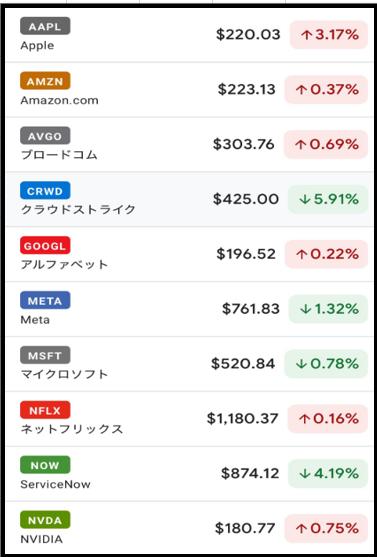Click the red GOOGL ticker badge
This screenshot has width=377, height=557.
point(45,245)
